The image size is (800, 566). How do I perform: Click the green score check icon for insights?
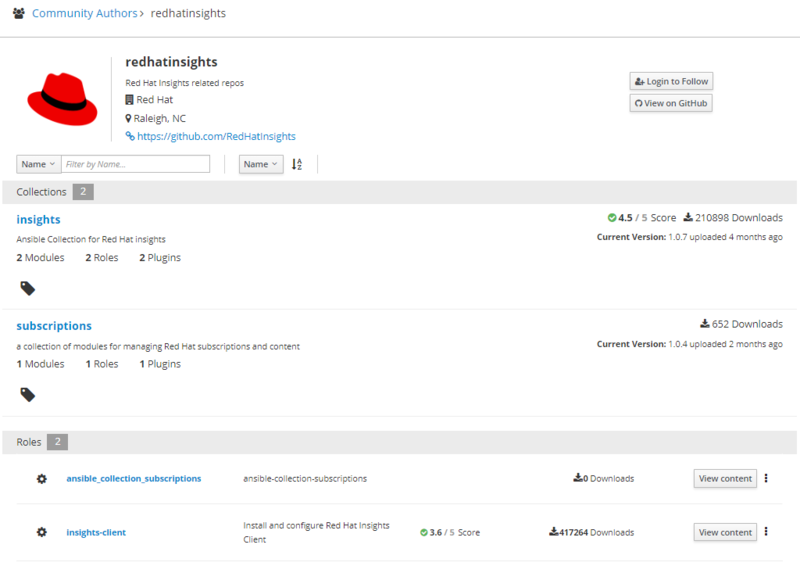612,218
